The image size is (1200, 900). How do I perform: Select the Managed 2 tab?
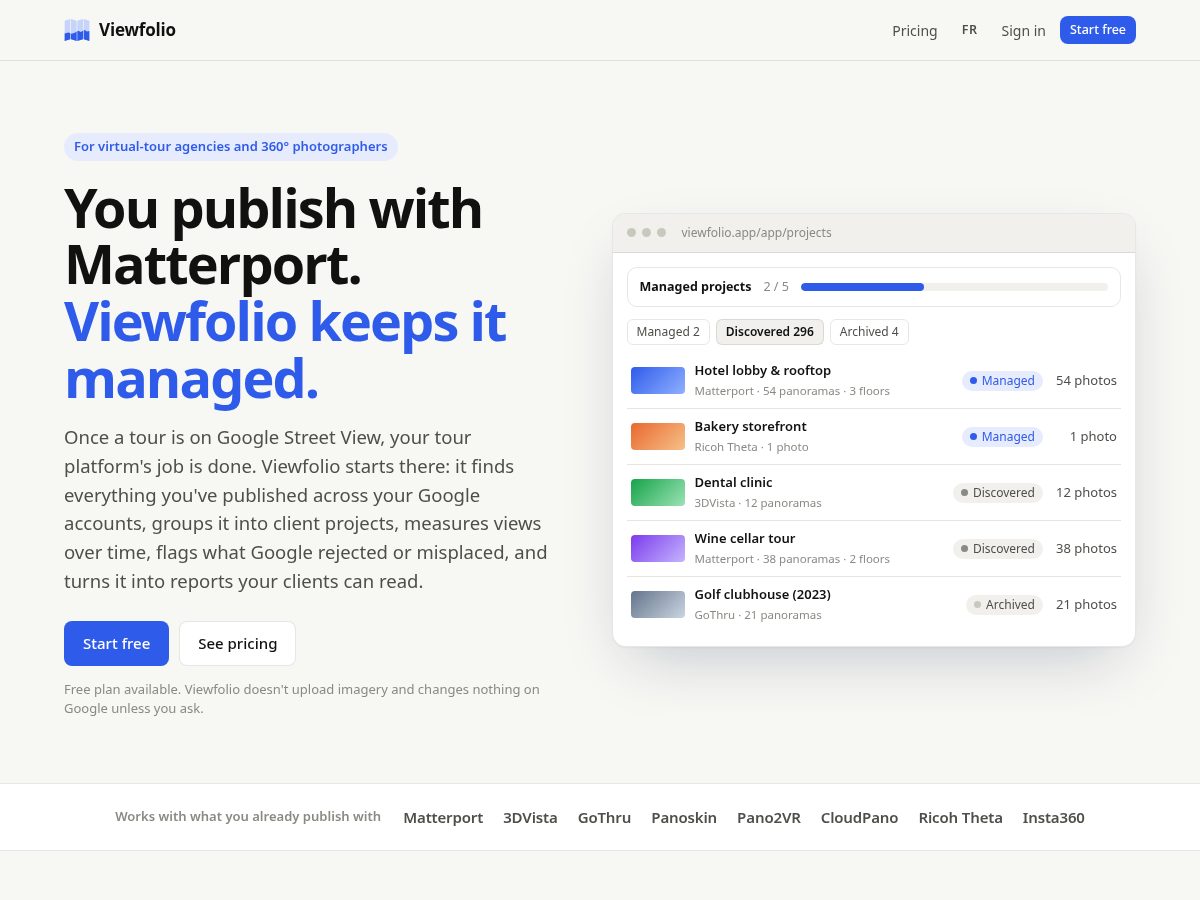(668, 332)
